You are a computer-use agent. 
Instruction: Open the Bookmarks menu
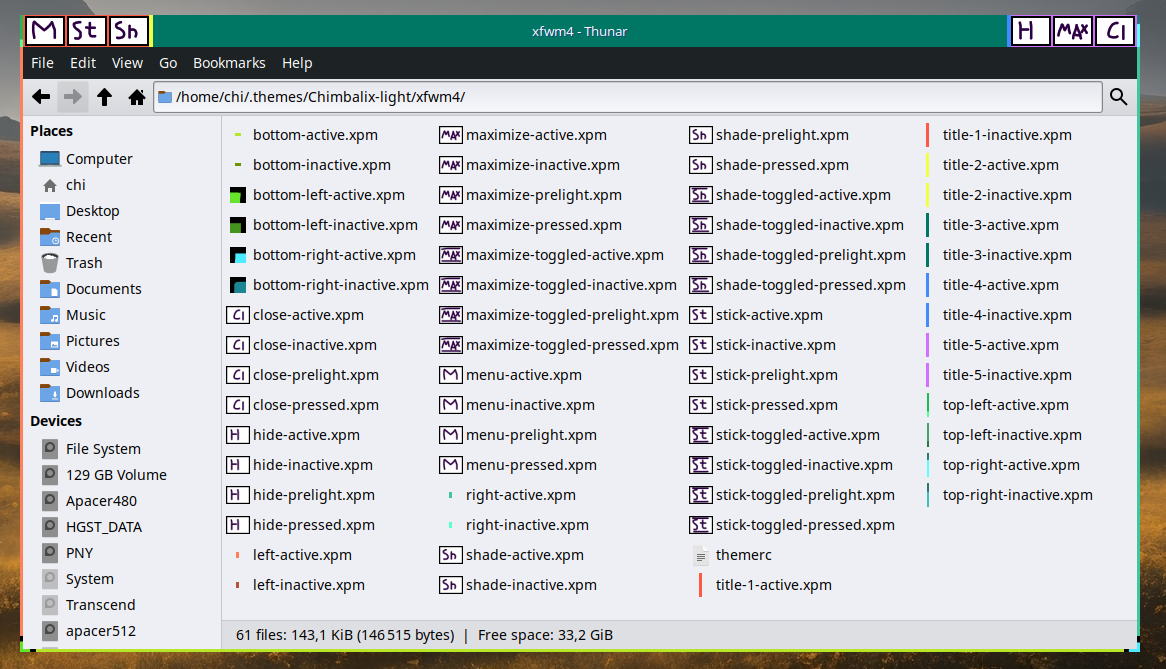[x=229, y=63]
